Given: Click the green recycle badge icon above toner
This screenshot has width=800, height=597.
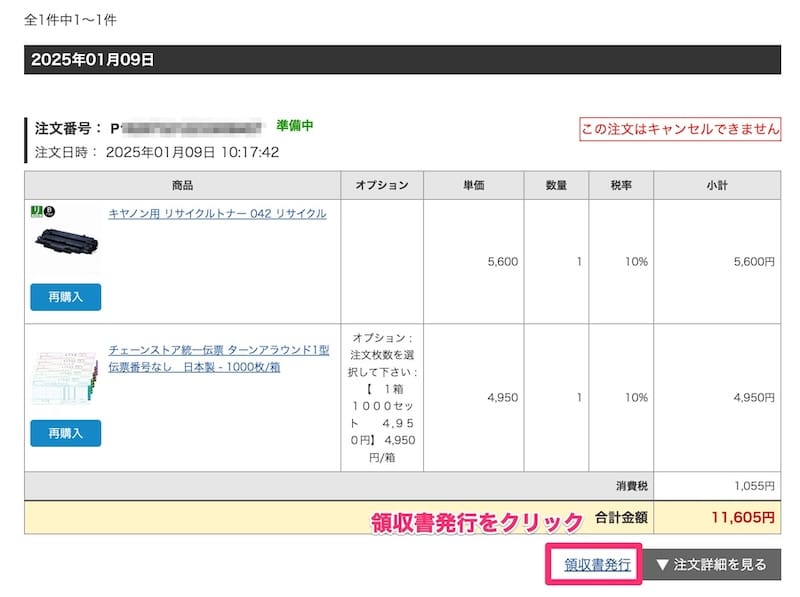Looking at the screenshot, I should (38, 212).
